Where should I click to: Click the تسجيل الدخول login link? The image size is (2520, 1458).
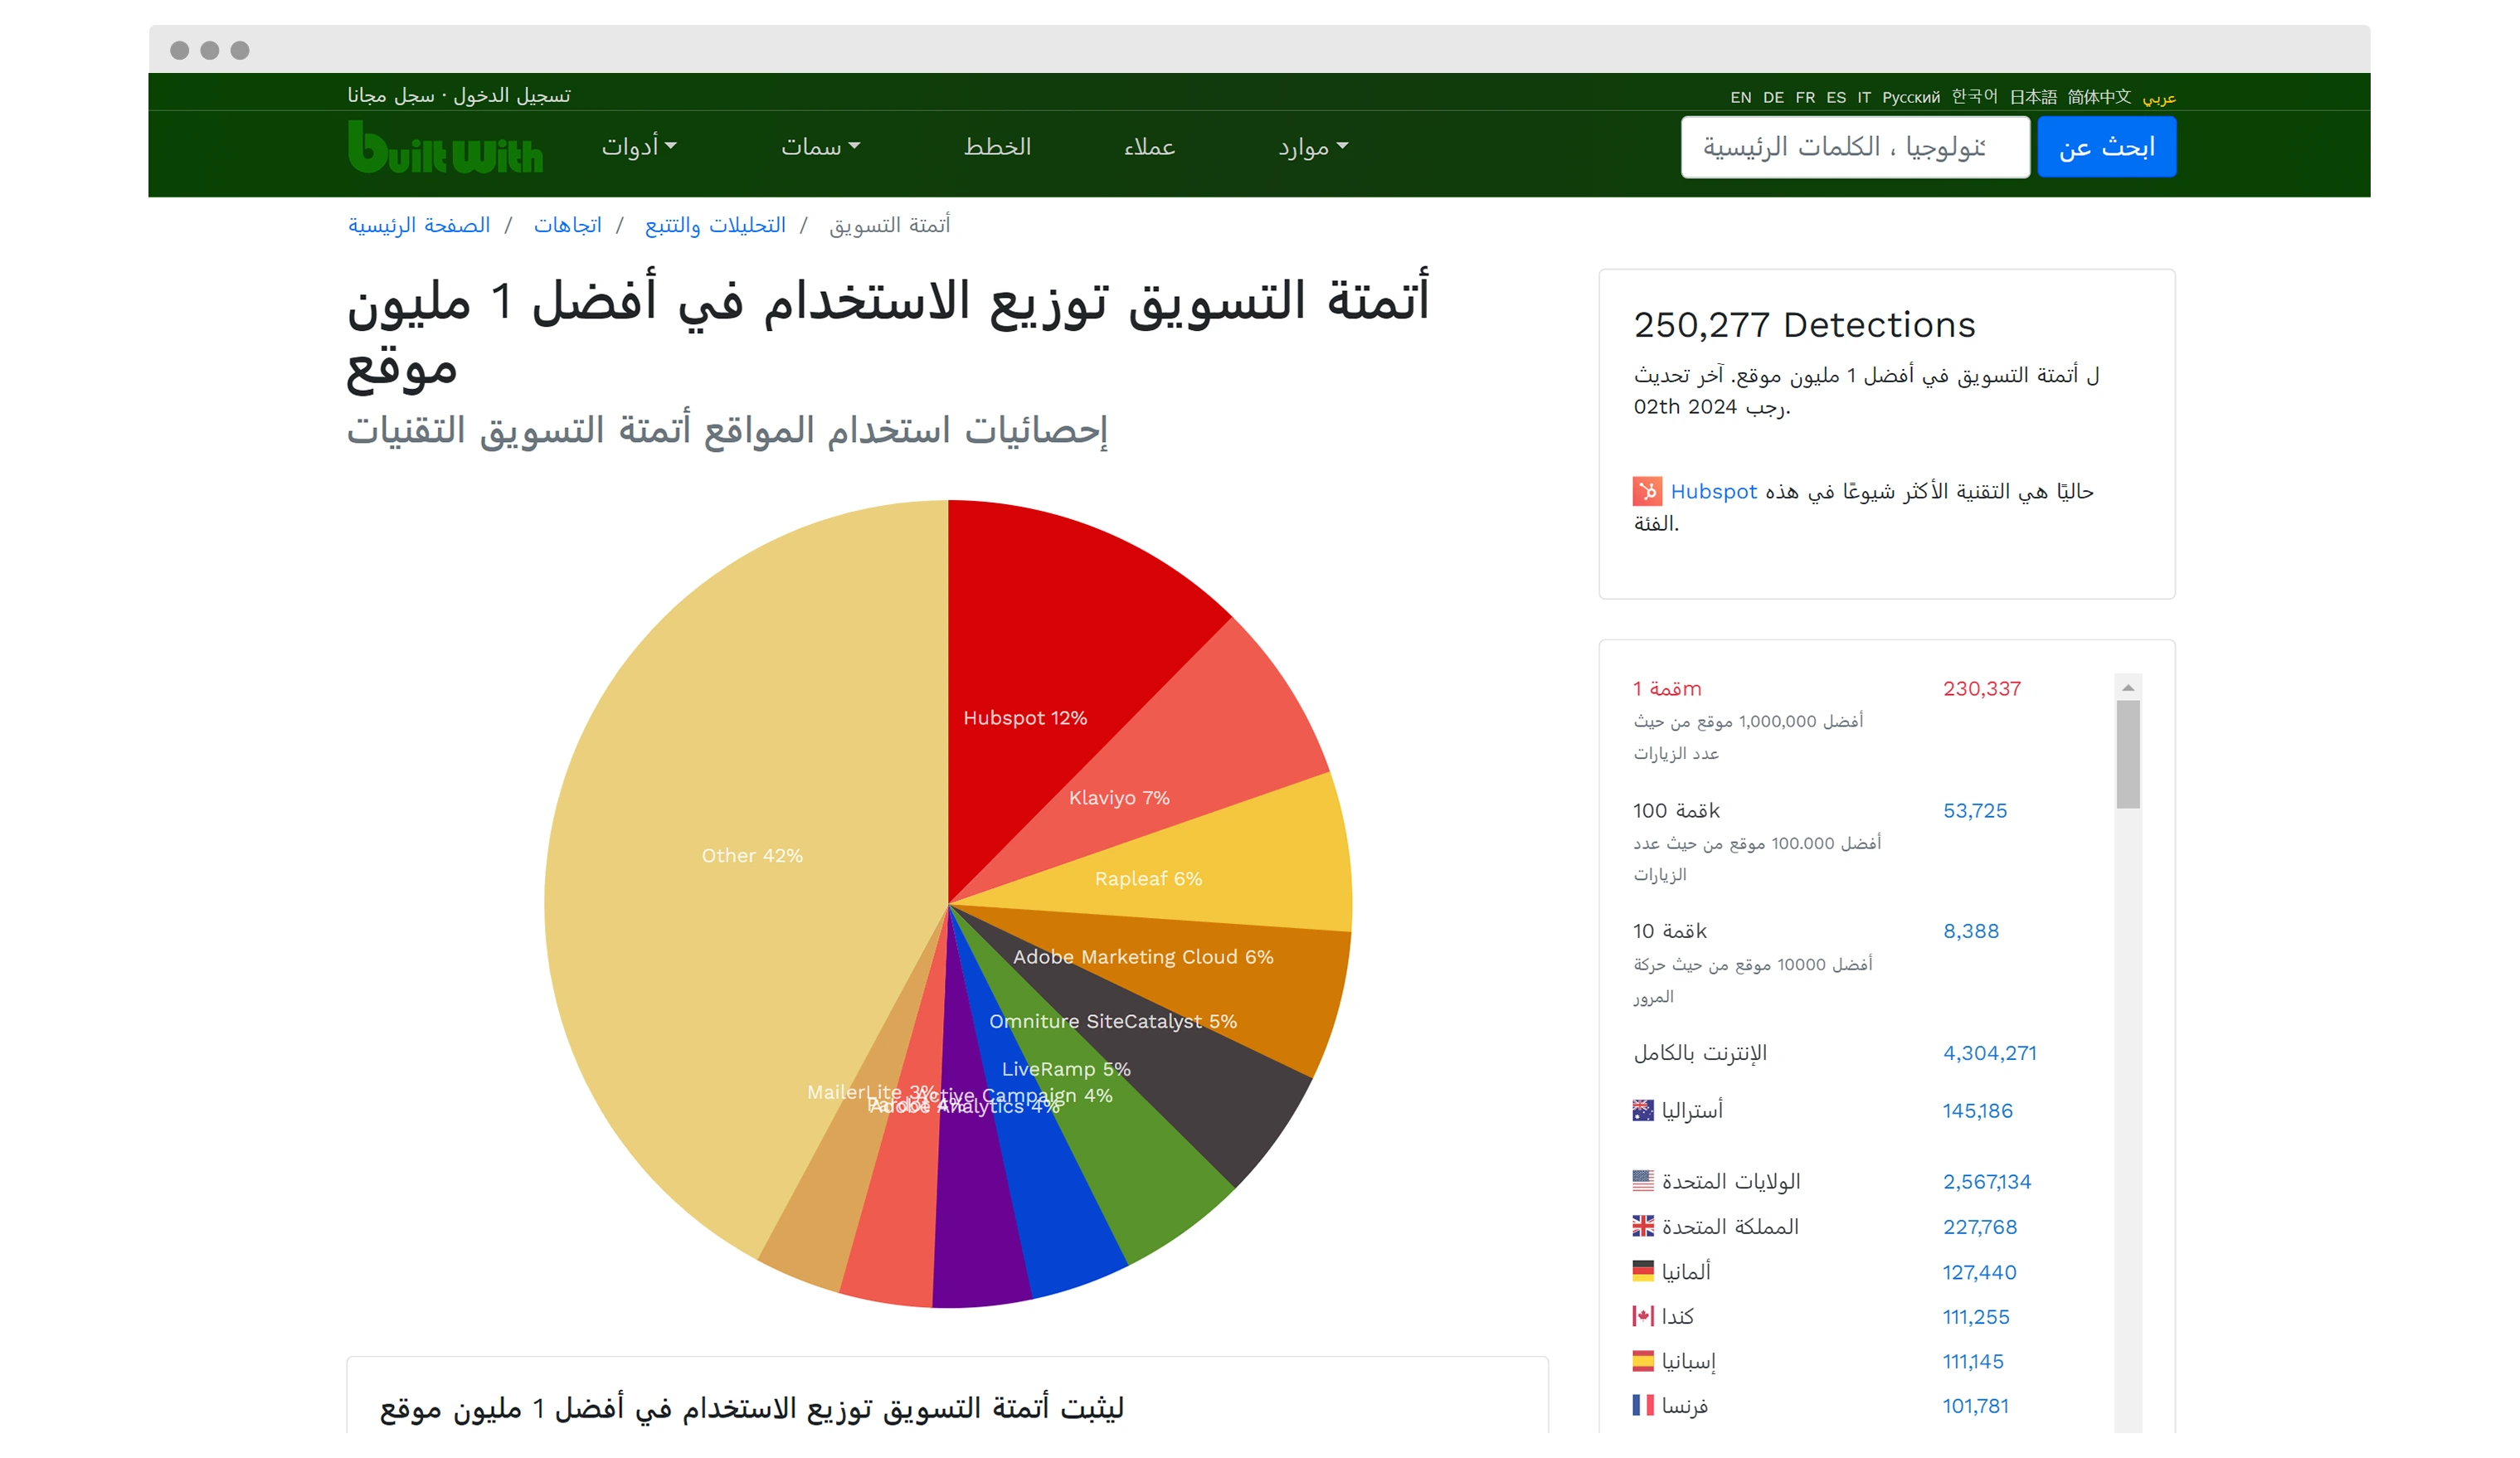[512, 95]
